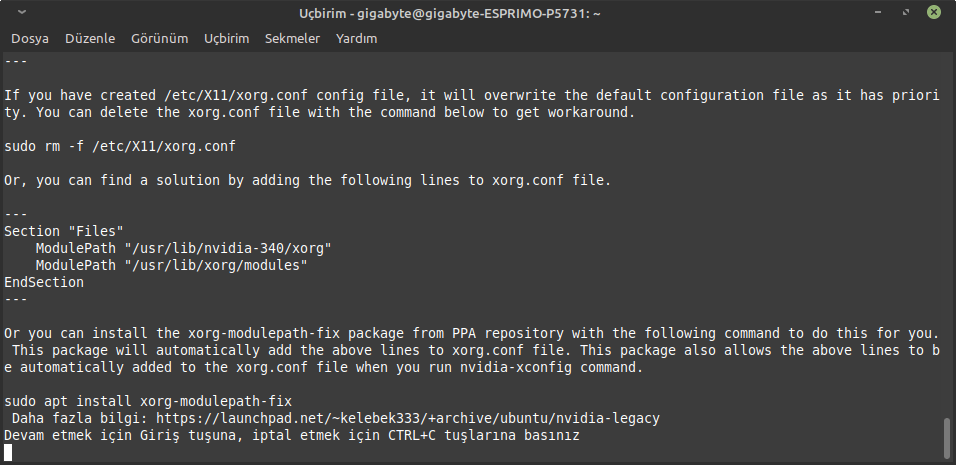The width and height of the screenshot is (956, 465).
Task: Click the "sudo rm -f /etc/X11/xorg.conf" command line
Action: [x=119, y=146]
